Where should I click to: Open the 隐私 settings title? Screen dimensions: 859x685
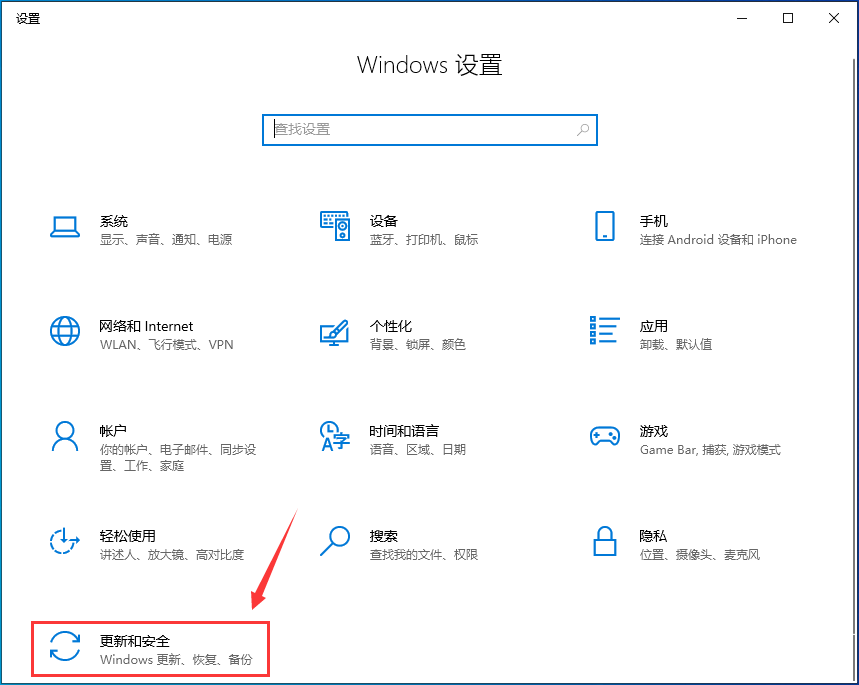point(653,536)
